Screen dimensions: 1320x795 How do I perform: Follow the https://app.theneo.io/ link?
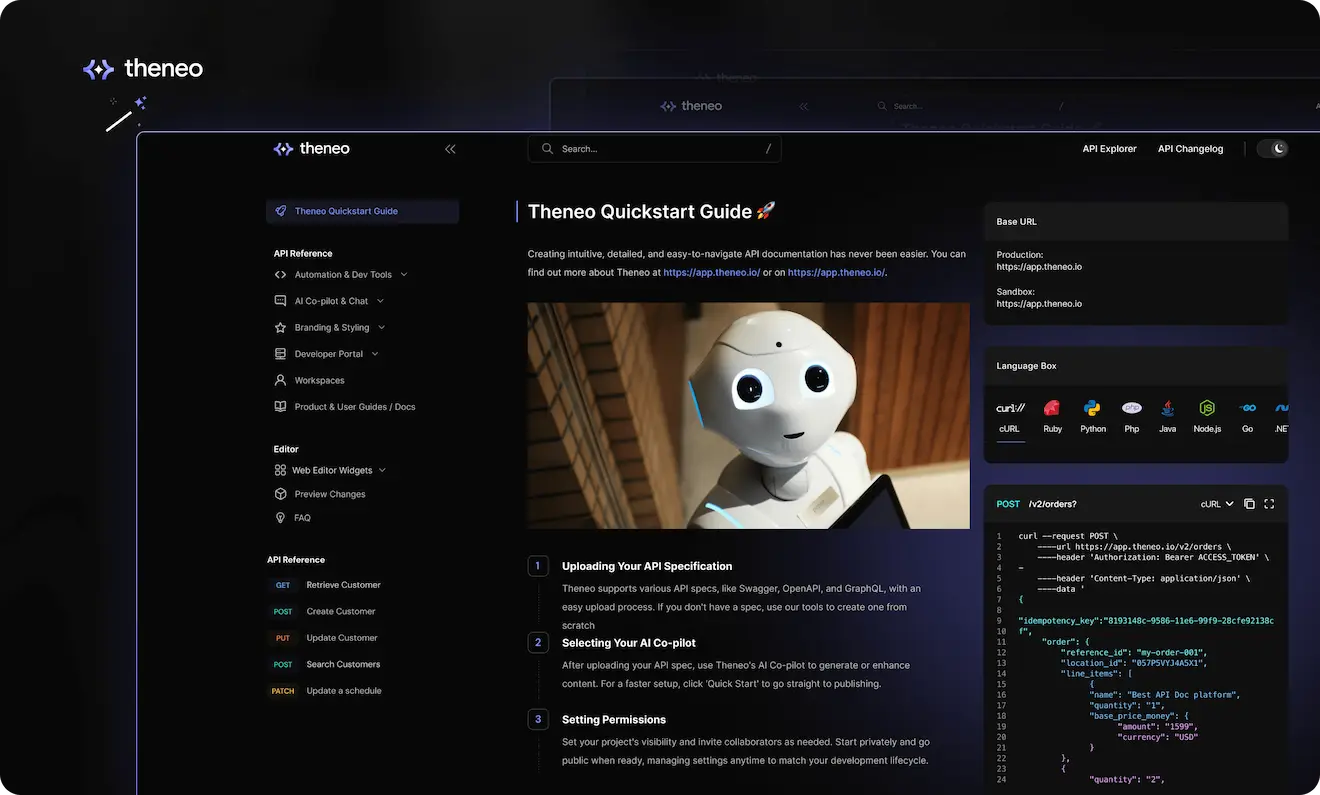(x=711, y=271)
